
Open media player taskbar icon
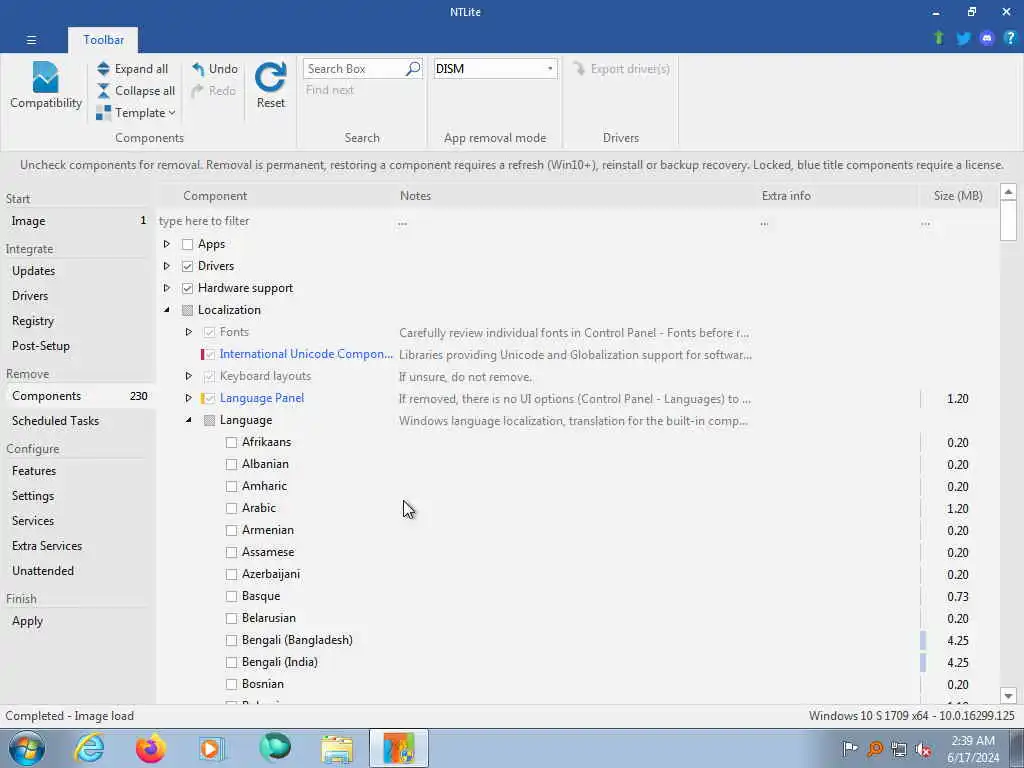212,748
